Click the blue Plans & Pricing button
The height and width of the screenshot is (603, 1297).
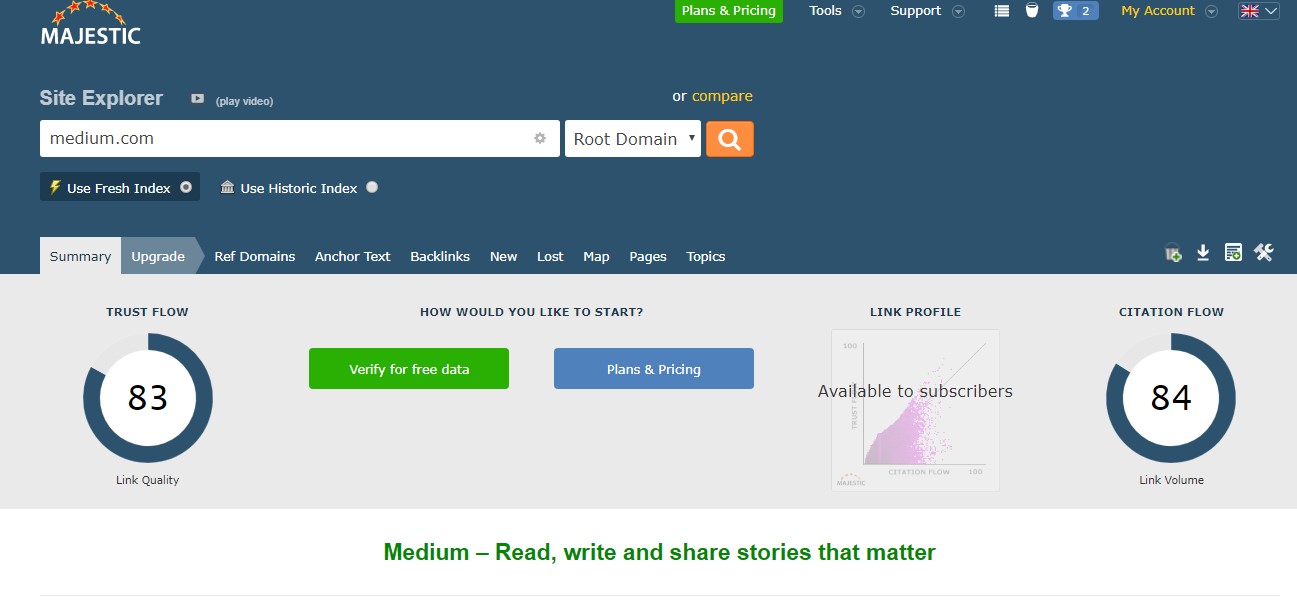coord(654,369)
